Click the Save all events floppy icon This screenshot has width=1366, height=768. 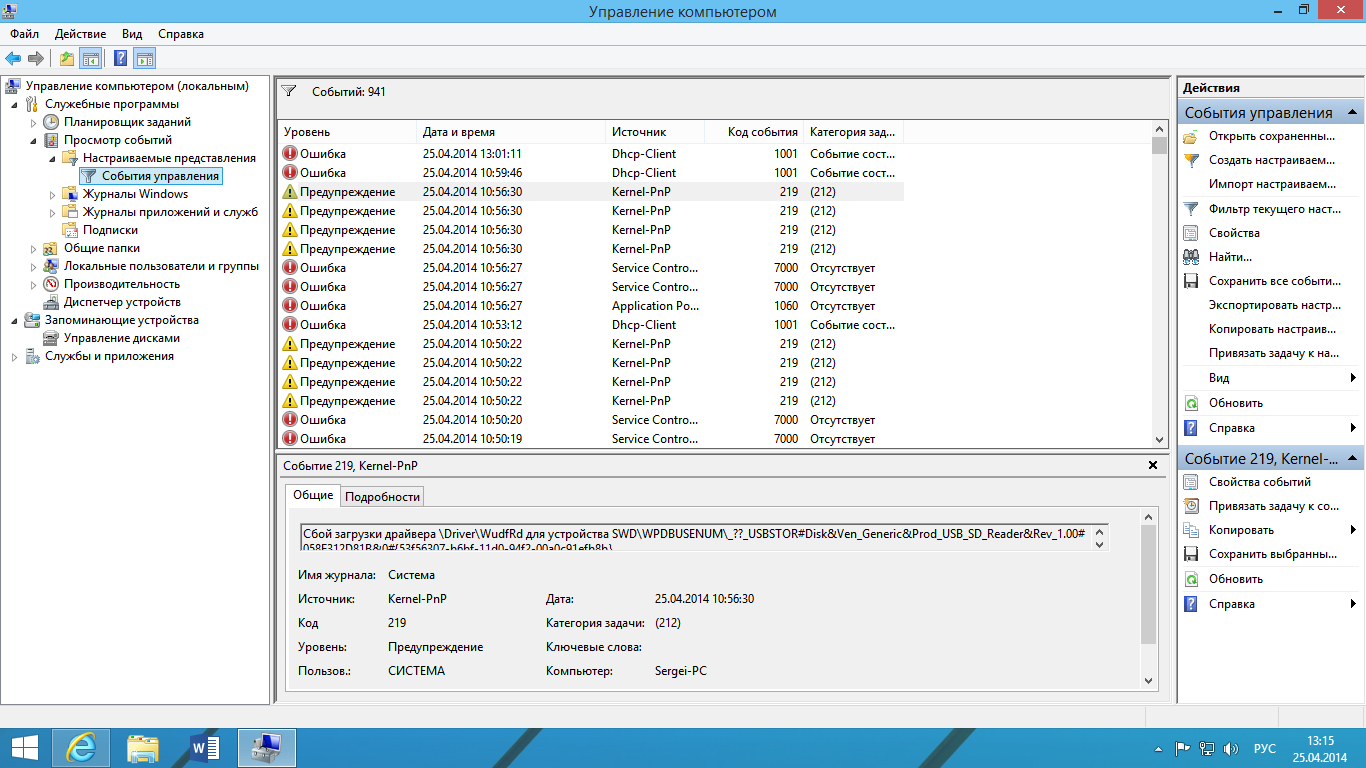[x=1191, y=281]
